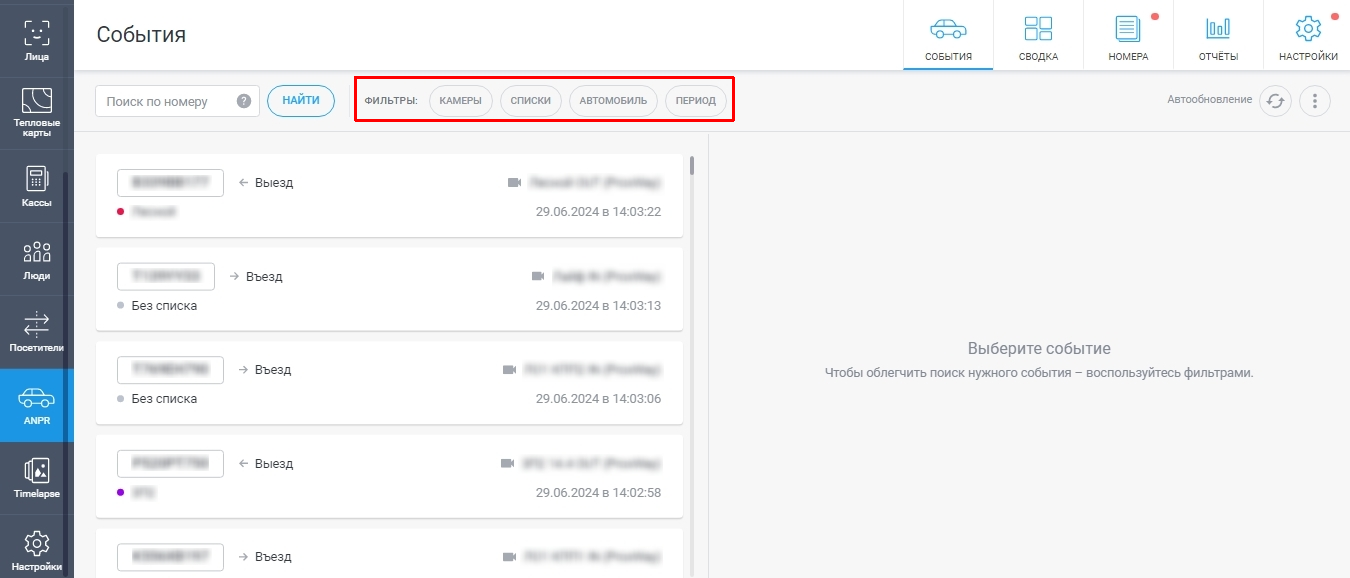
Task: Click camera icon in 14:03:22 event
Action: pyautogui.click(x=514, y=183)
